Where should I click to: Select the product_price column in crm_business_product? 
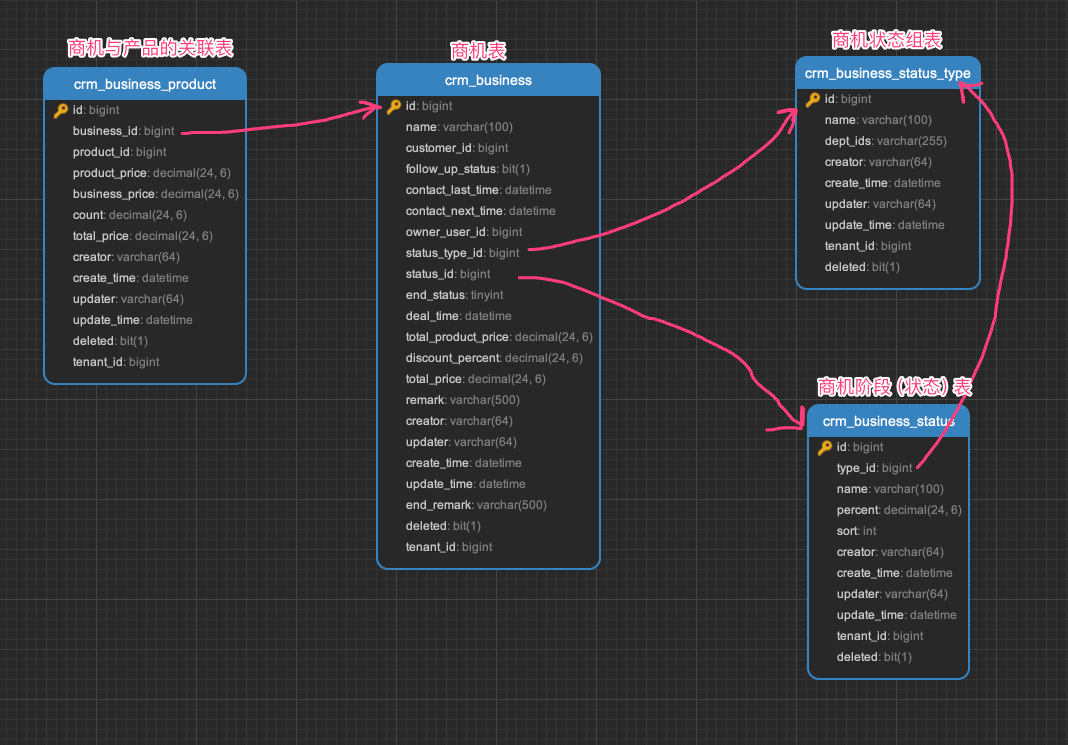point(151,173)
